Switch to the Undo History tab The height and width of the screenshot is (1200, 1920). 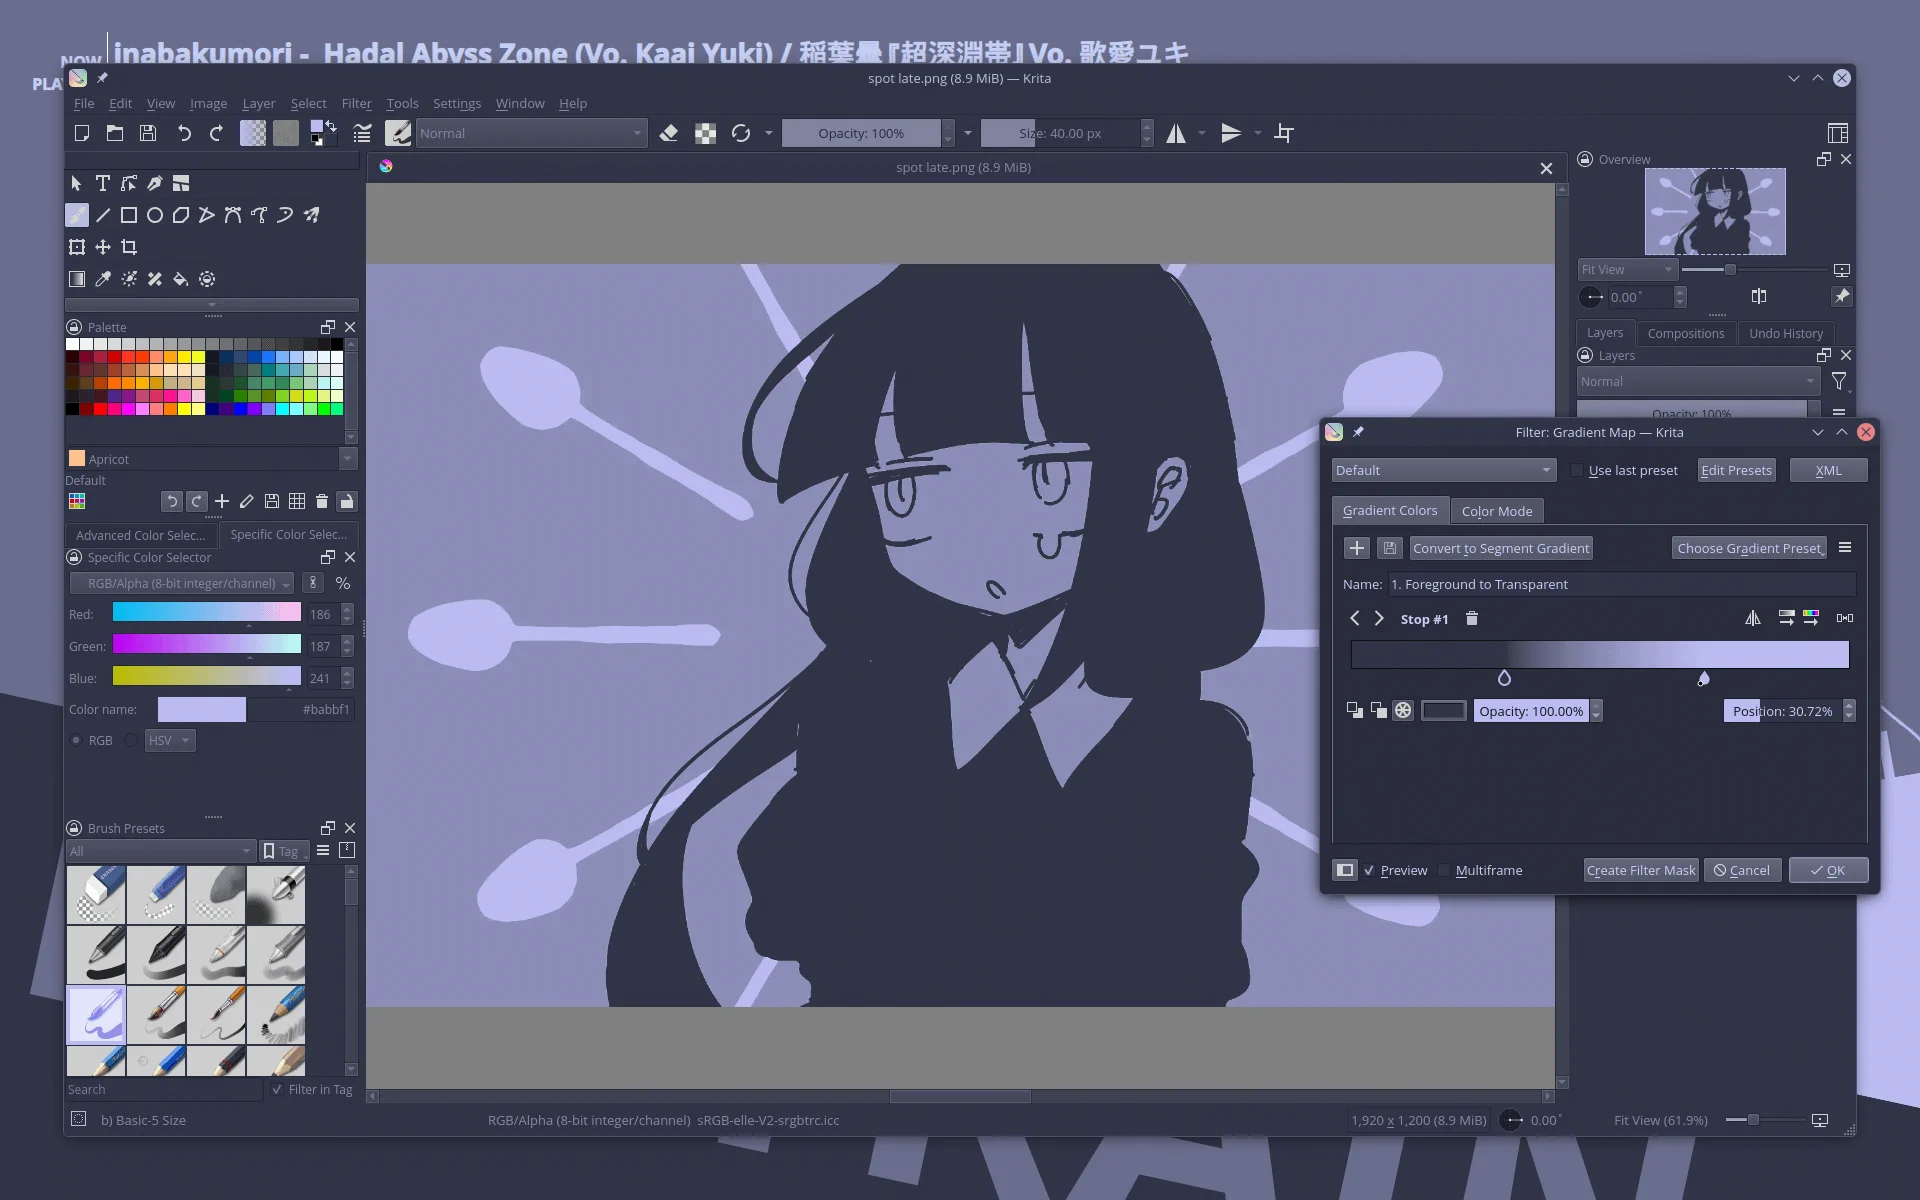pos(1786,333)
